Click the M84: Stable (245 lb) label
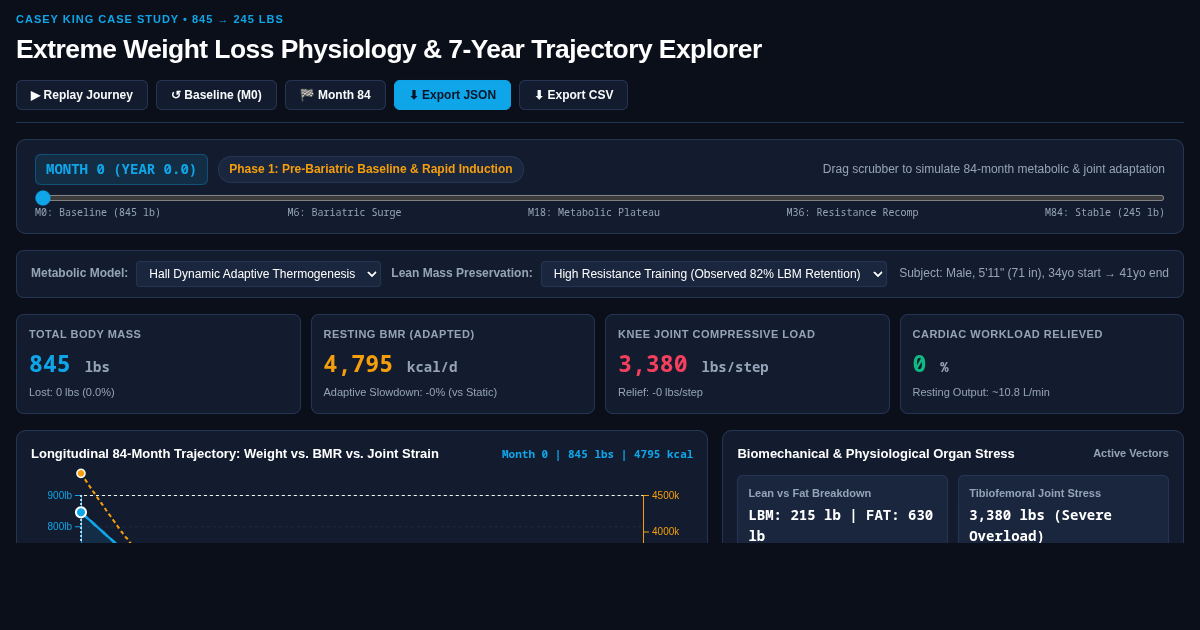Viewport: 1200px width, 630px height. (x=1105, y=213)
